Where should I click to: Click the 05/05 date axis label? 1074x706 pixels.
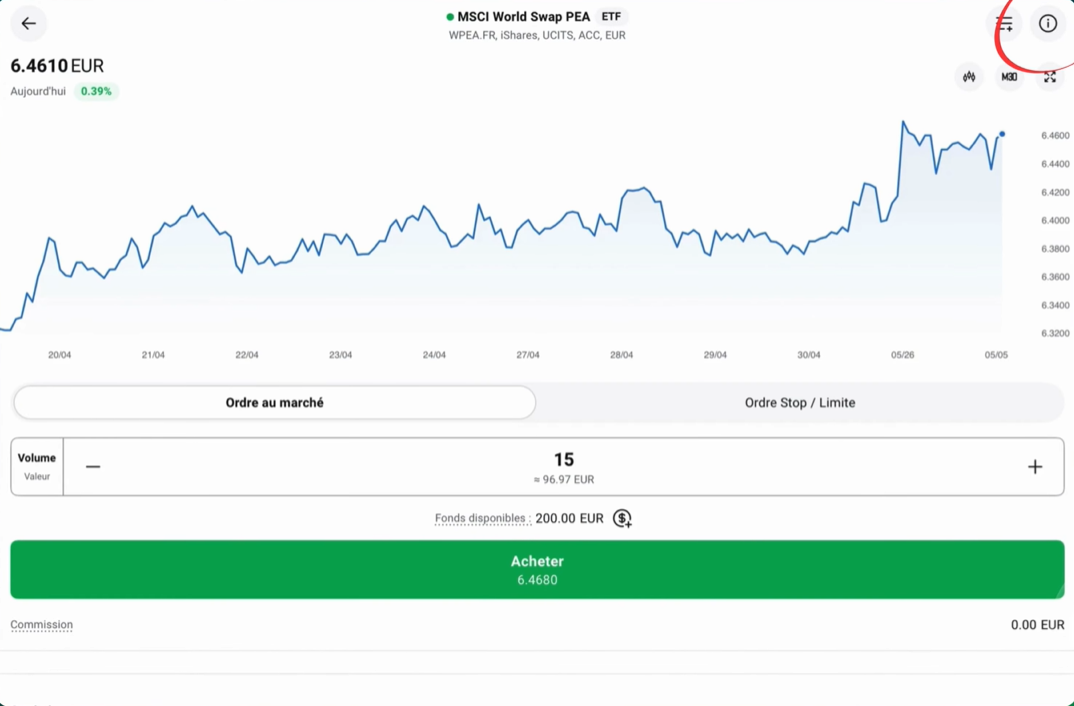point(996,355)
